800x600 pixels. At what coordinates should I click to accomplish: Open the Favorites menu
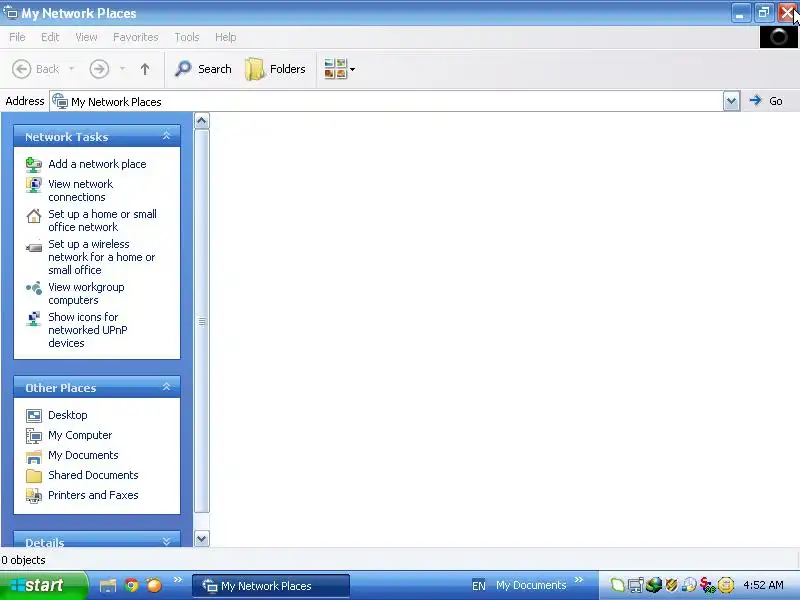136,37
